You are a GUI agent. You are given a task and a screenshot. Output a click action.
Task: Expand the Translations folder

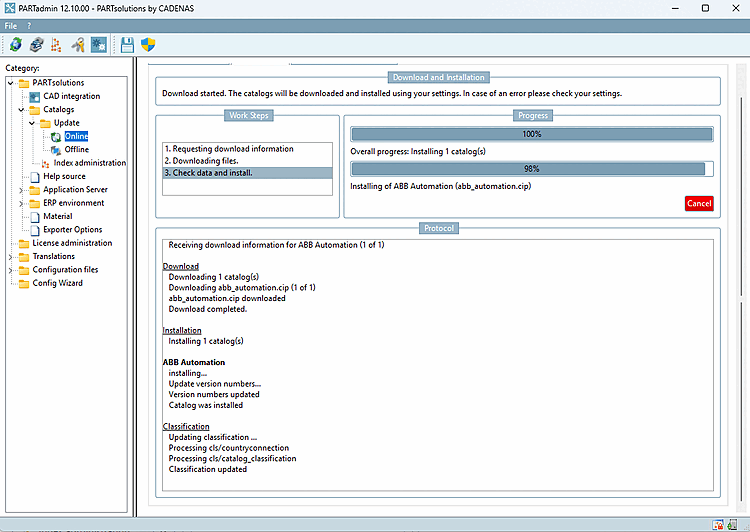pos(11,256)
